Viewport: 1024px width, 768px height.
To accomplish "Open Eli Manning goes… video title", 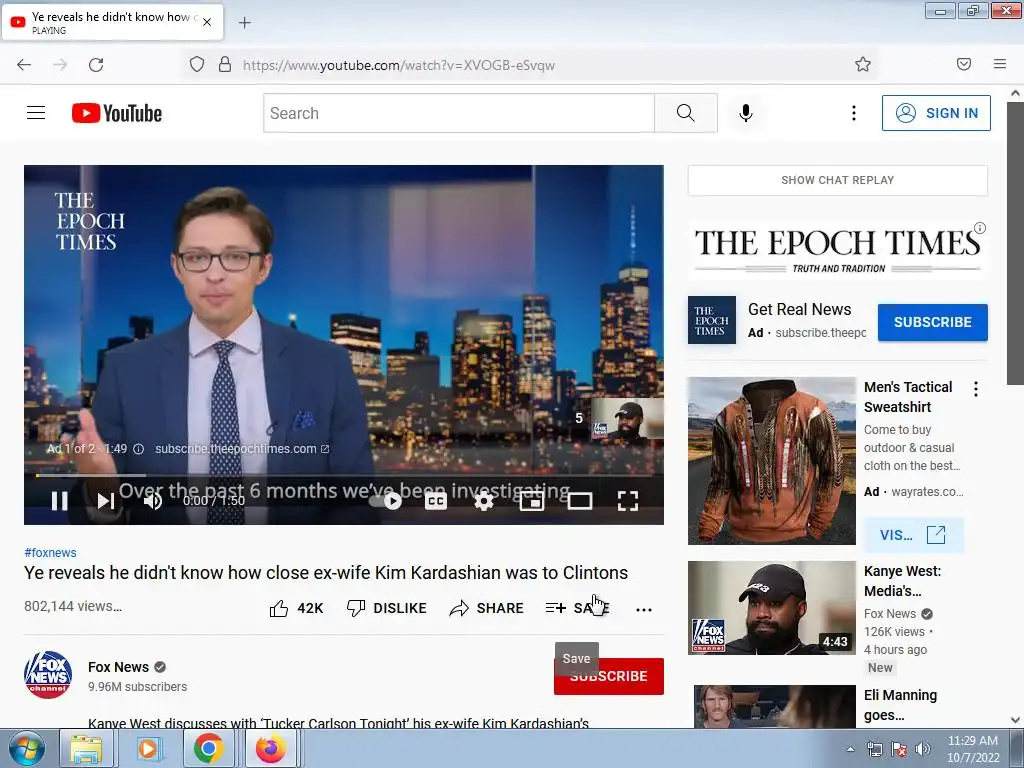I will 901,705.
